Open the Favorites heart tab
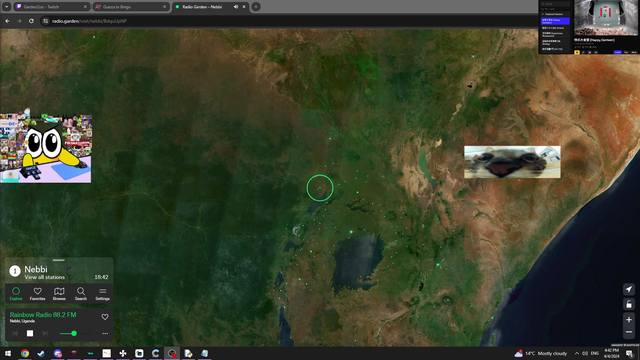The image size is (640, 360). click(x=38, y=293)
